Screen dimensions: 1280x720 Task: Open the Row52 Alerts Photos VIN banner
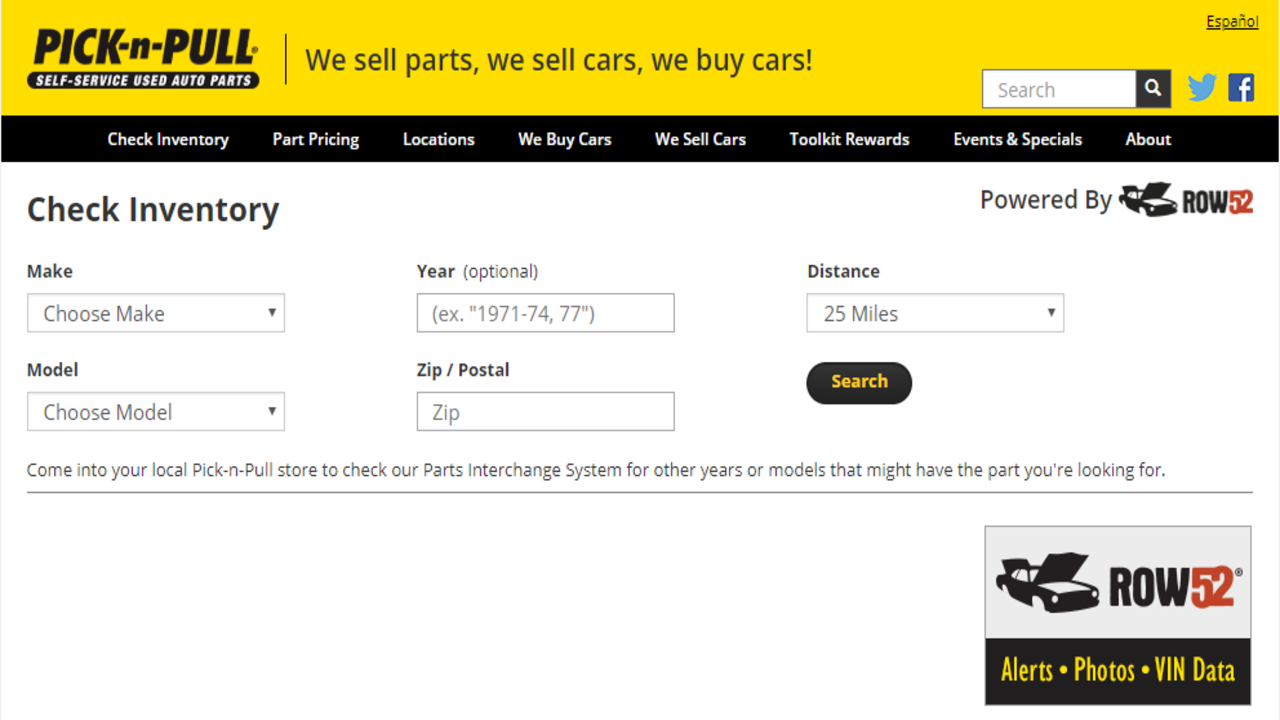1117,615
